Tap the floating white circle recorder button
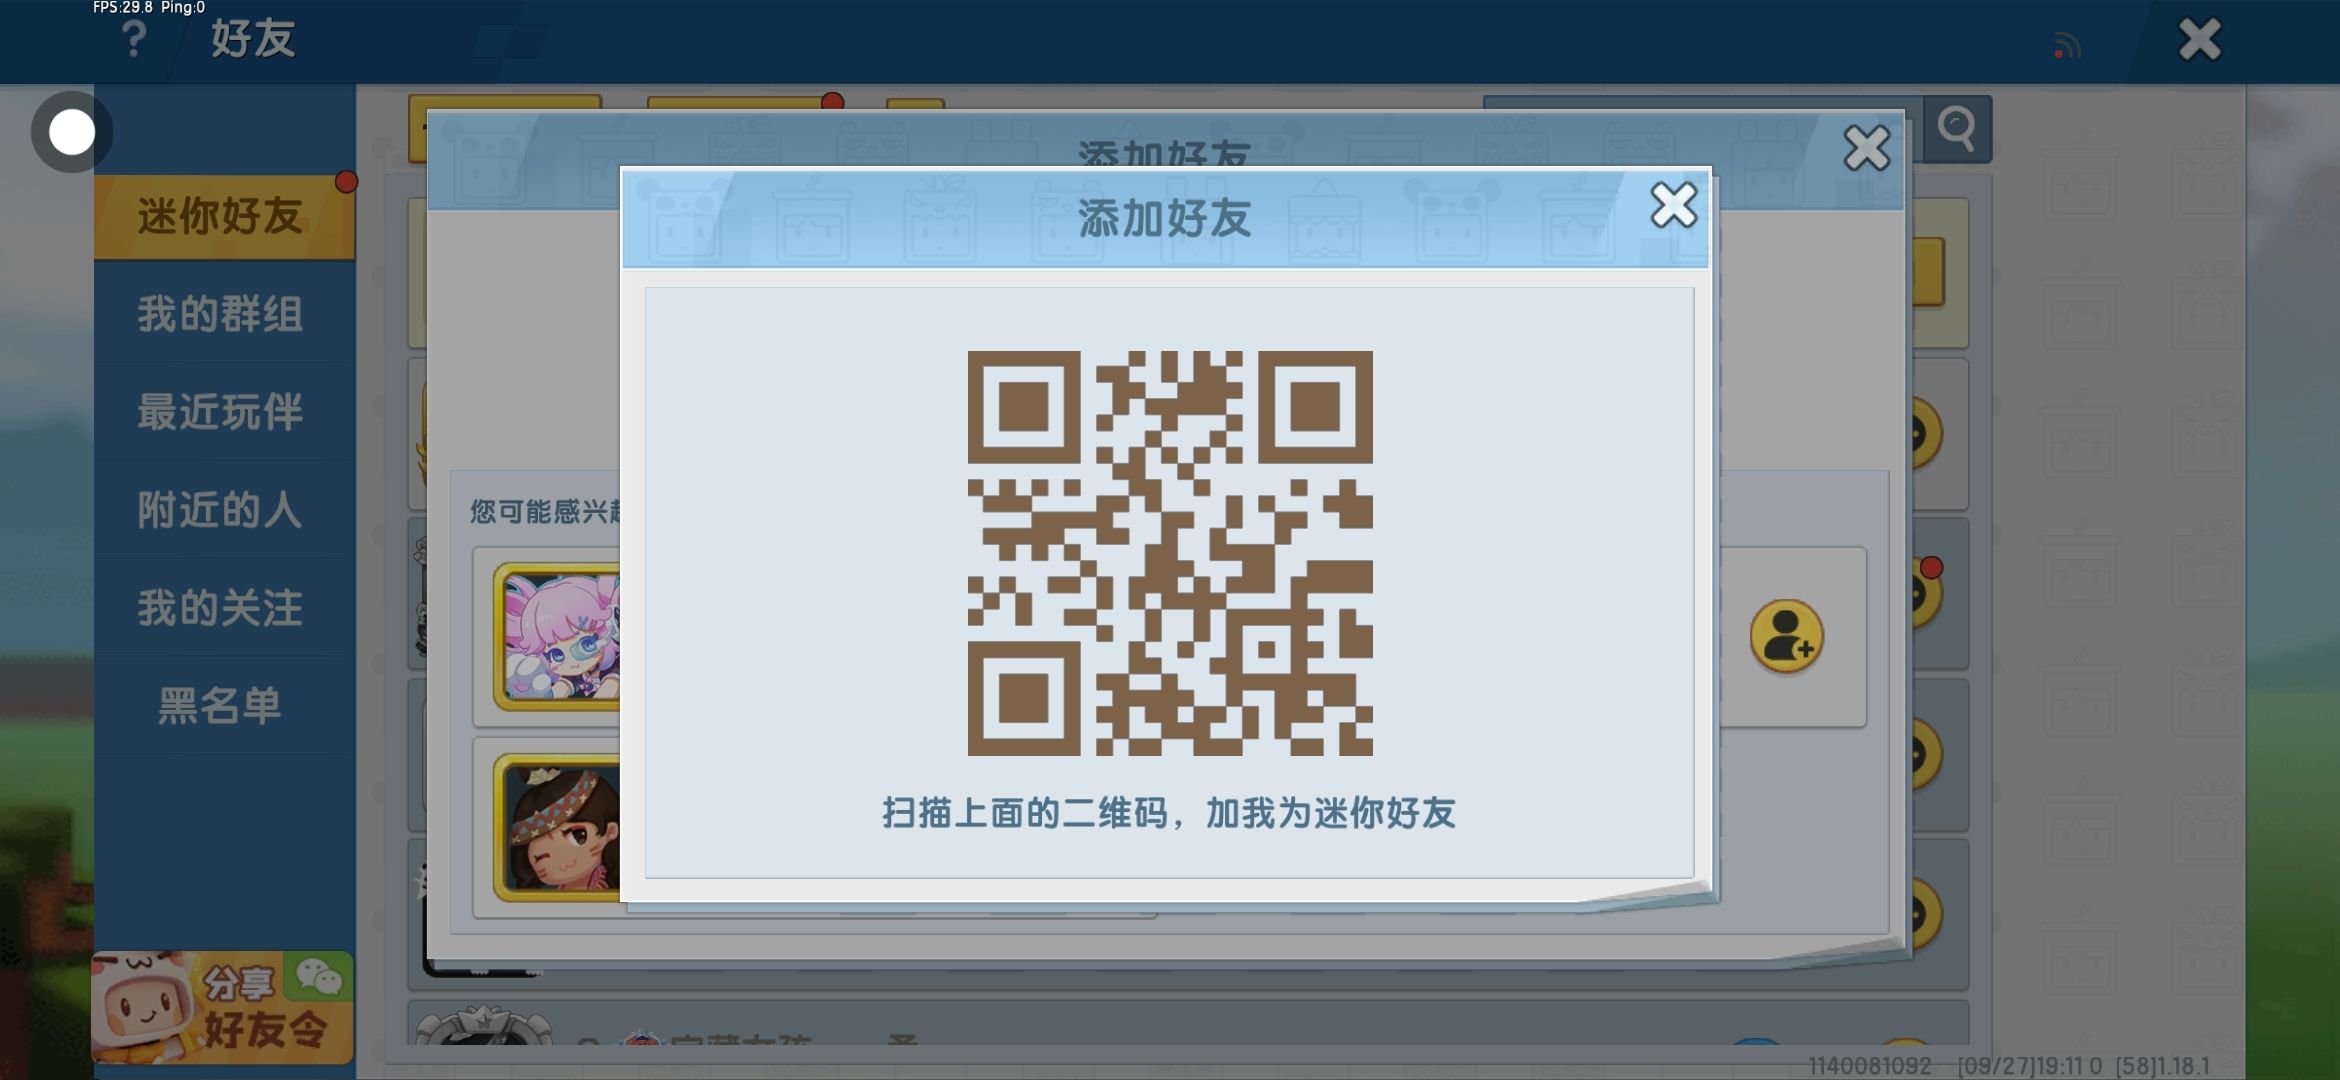Viewport: 2340px width, 1080px height. (x=72, y=132)
